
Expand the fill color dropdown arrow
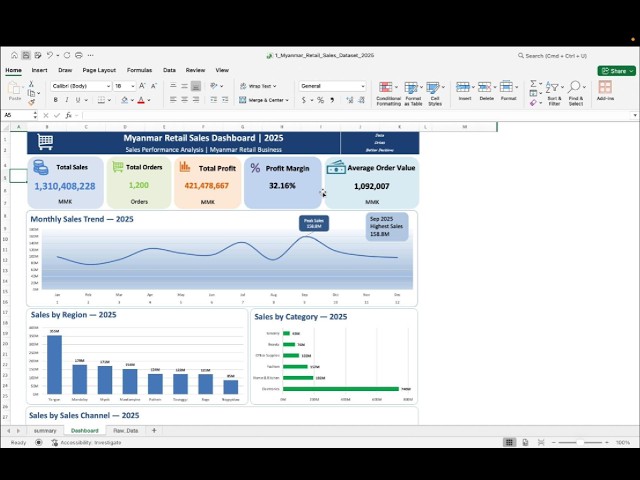pos(132,100)
